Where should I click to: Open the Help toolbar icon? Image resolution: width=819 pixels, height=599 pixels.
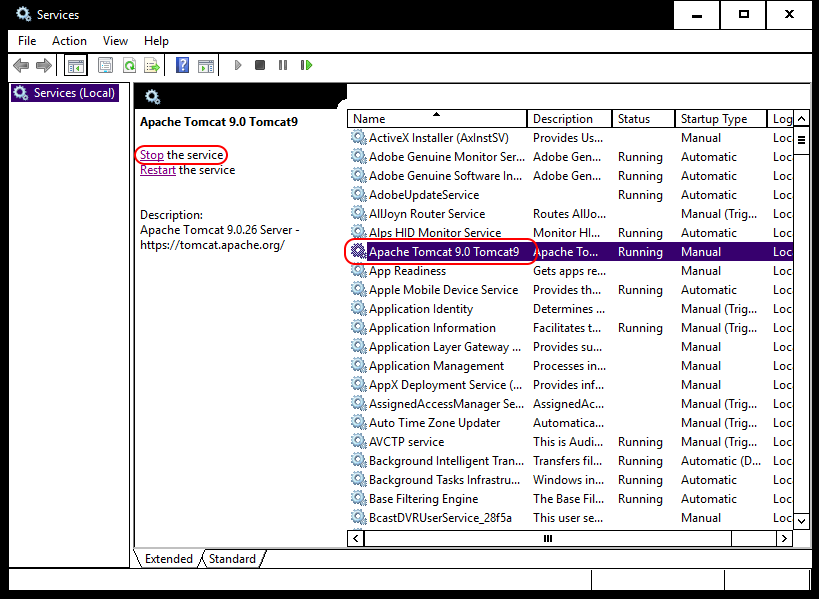pyautogui.click(x=182, y=65)
